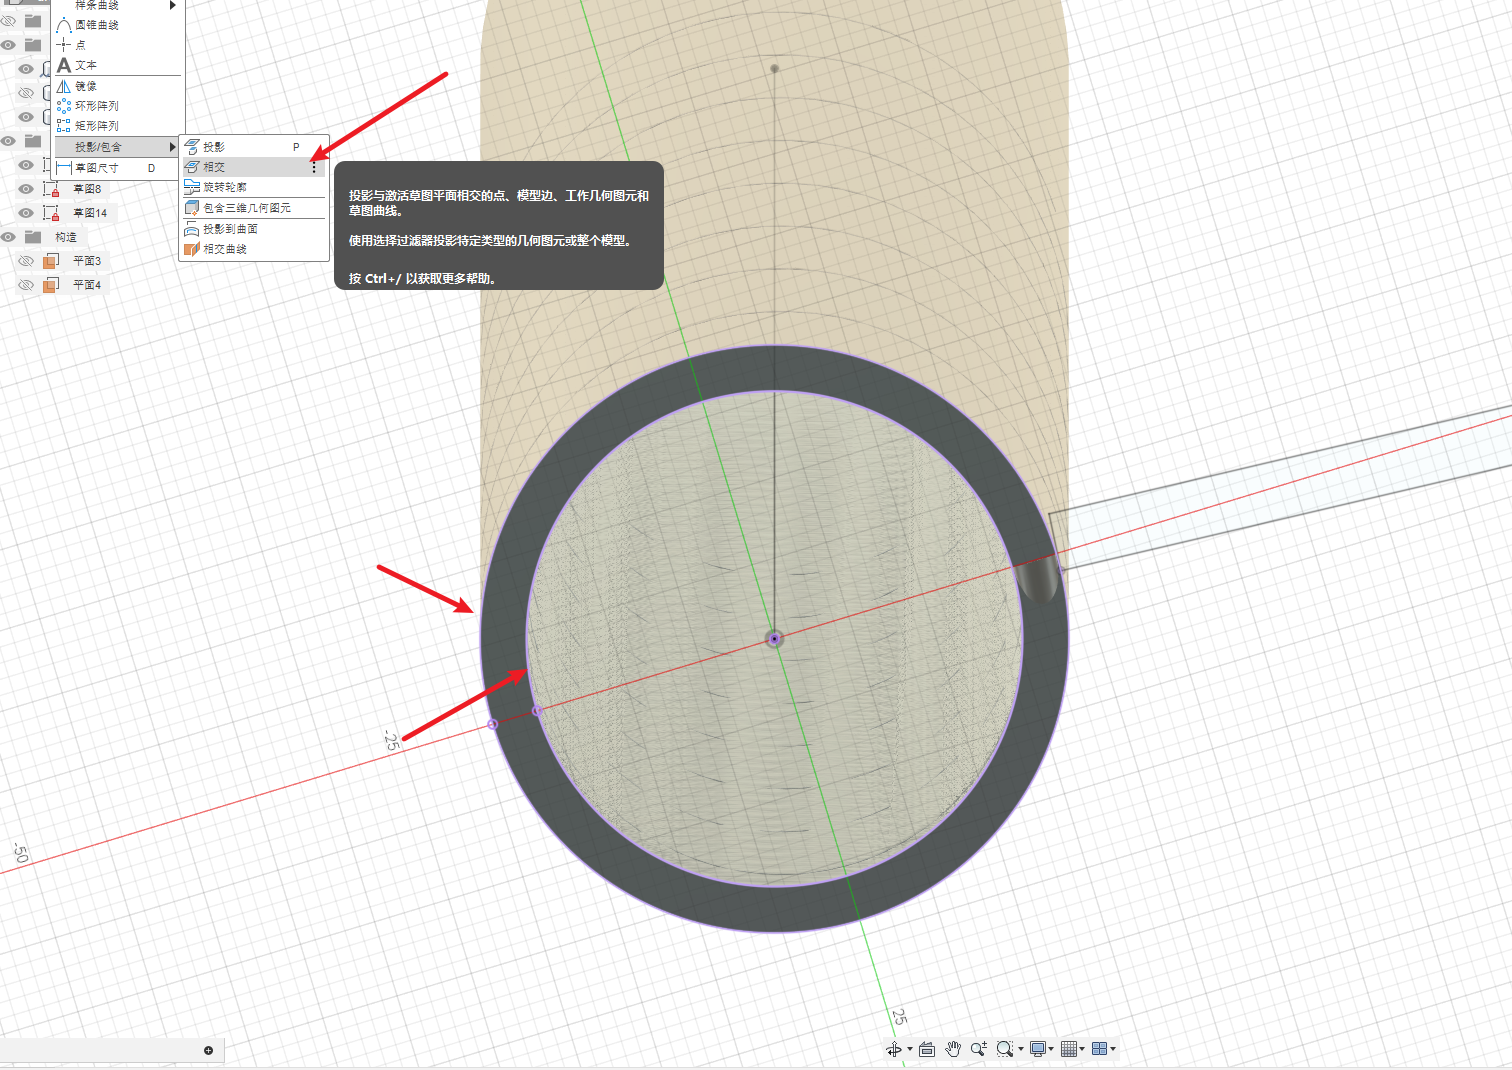Open the Viewports dropdown arrow

pyautogui.click(x=1113, y=1049)
